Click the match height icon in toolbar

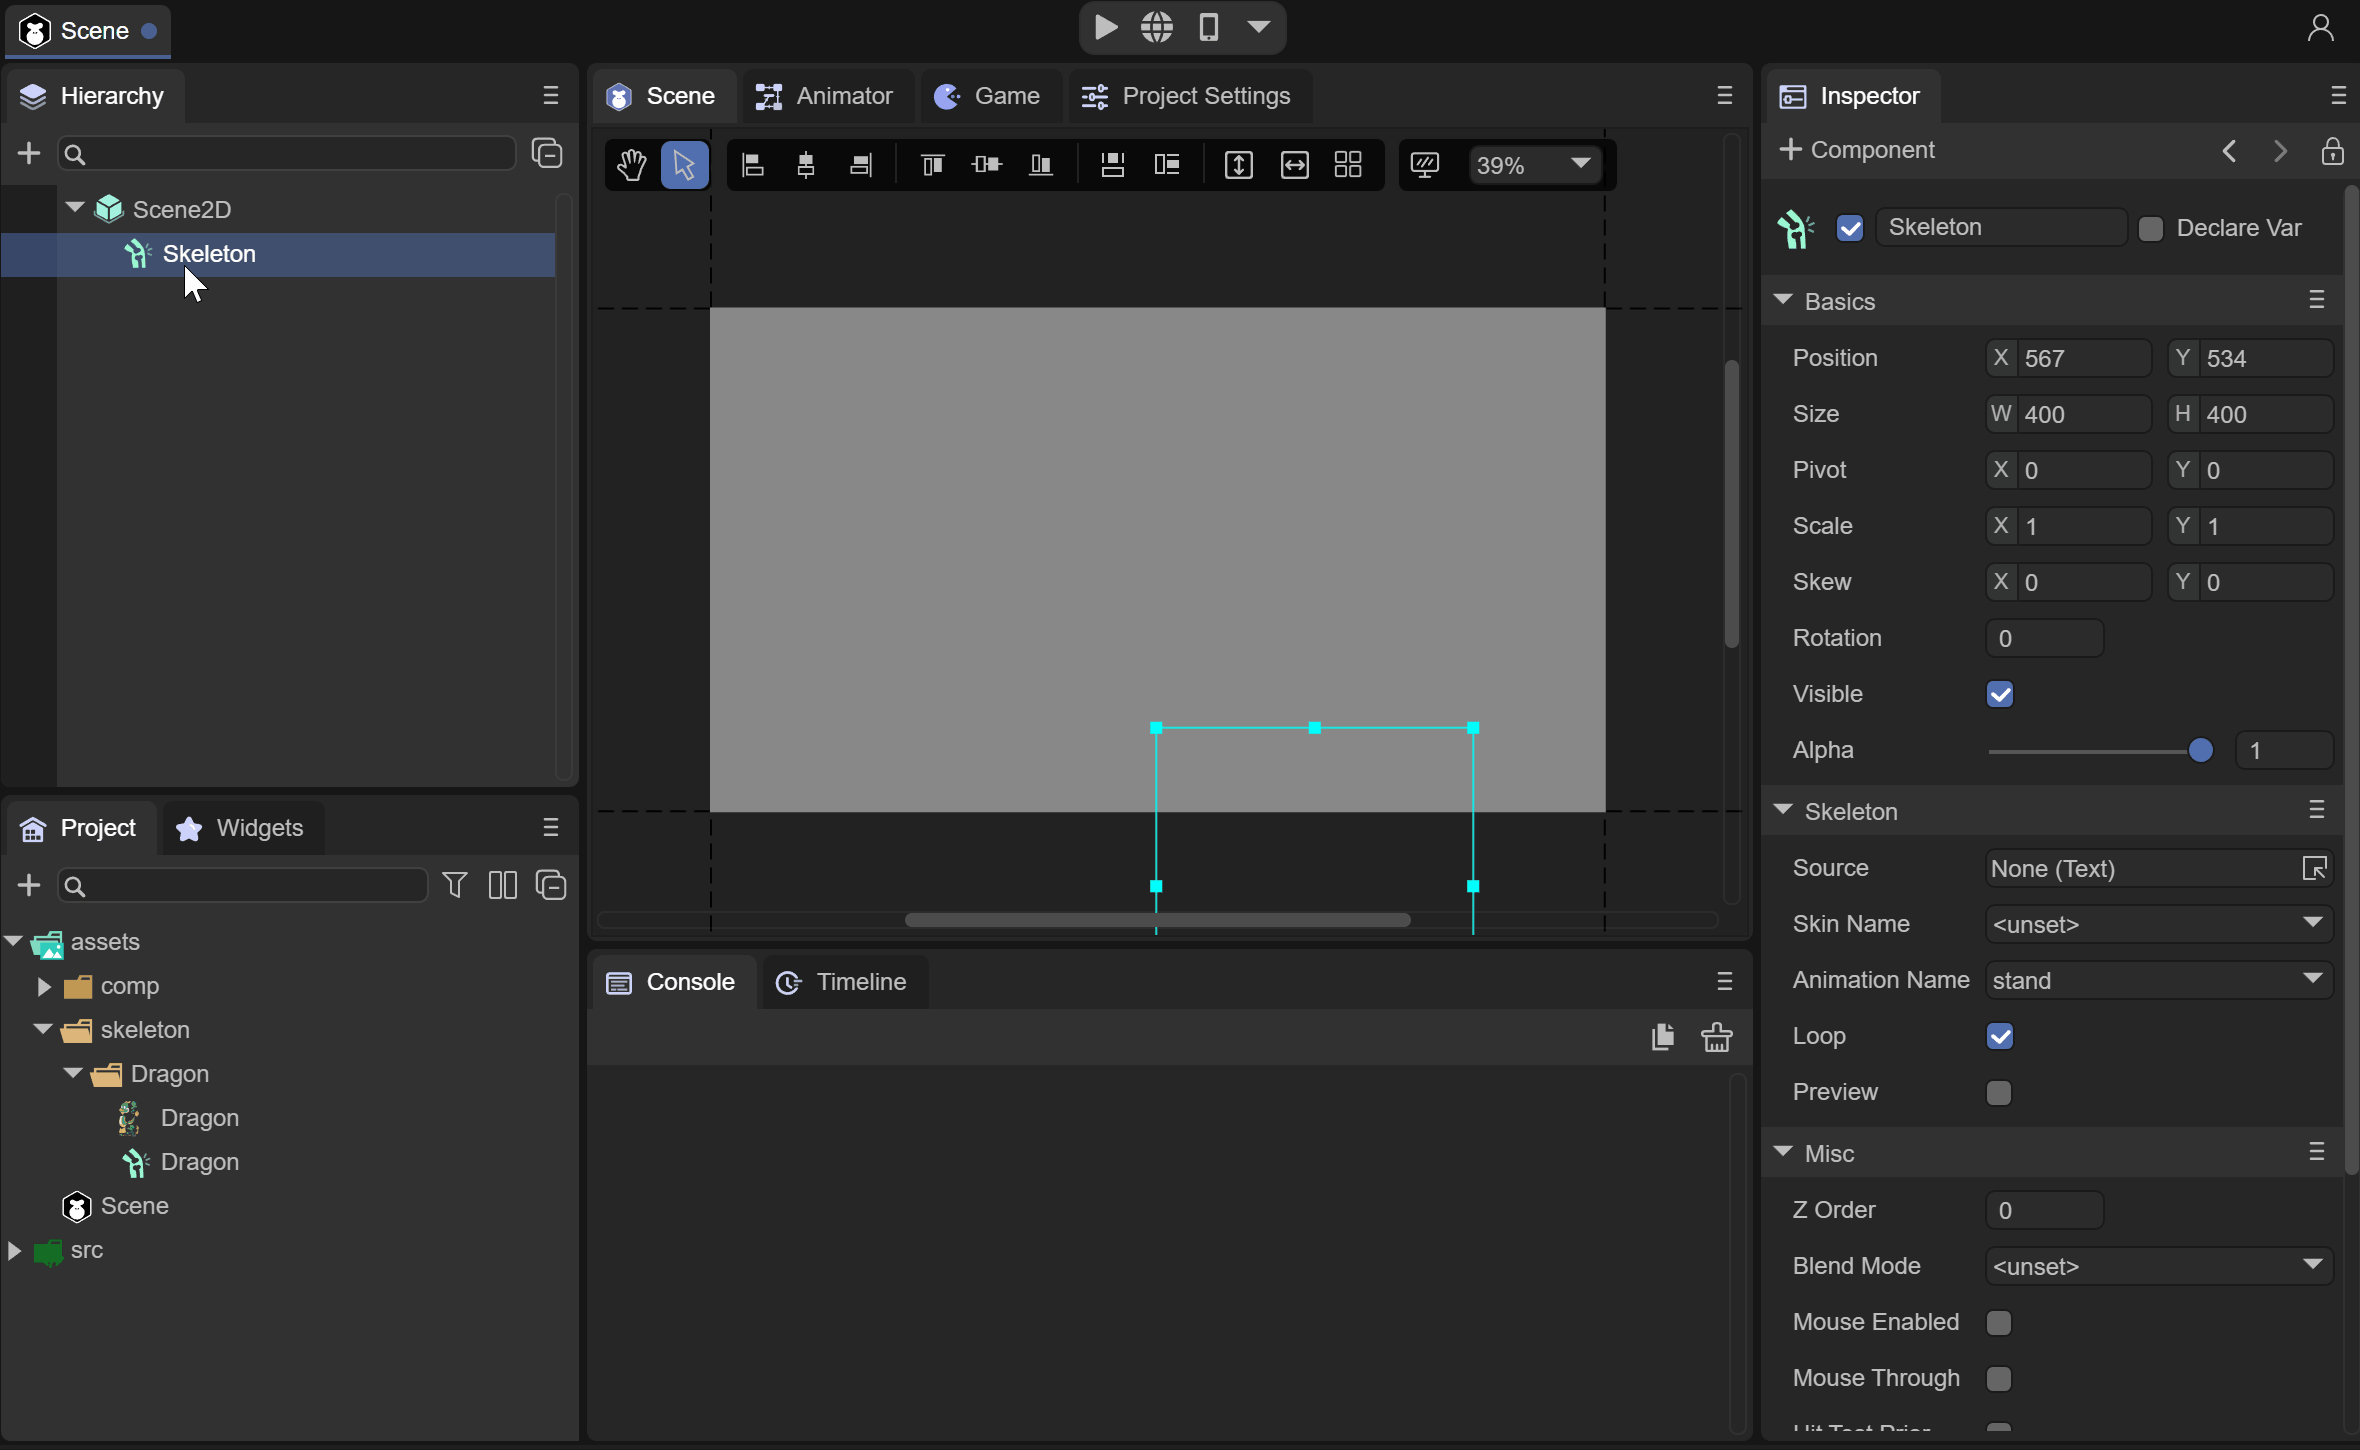pyautogui.click(x=1238, y=165)
